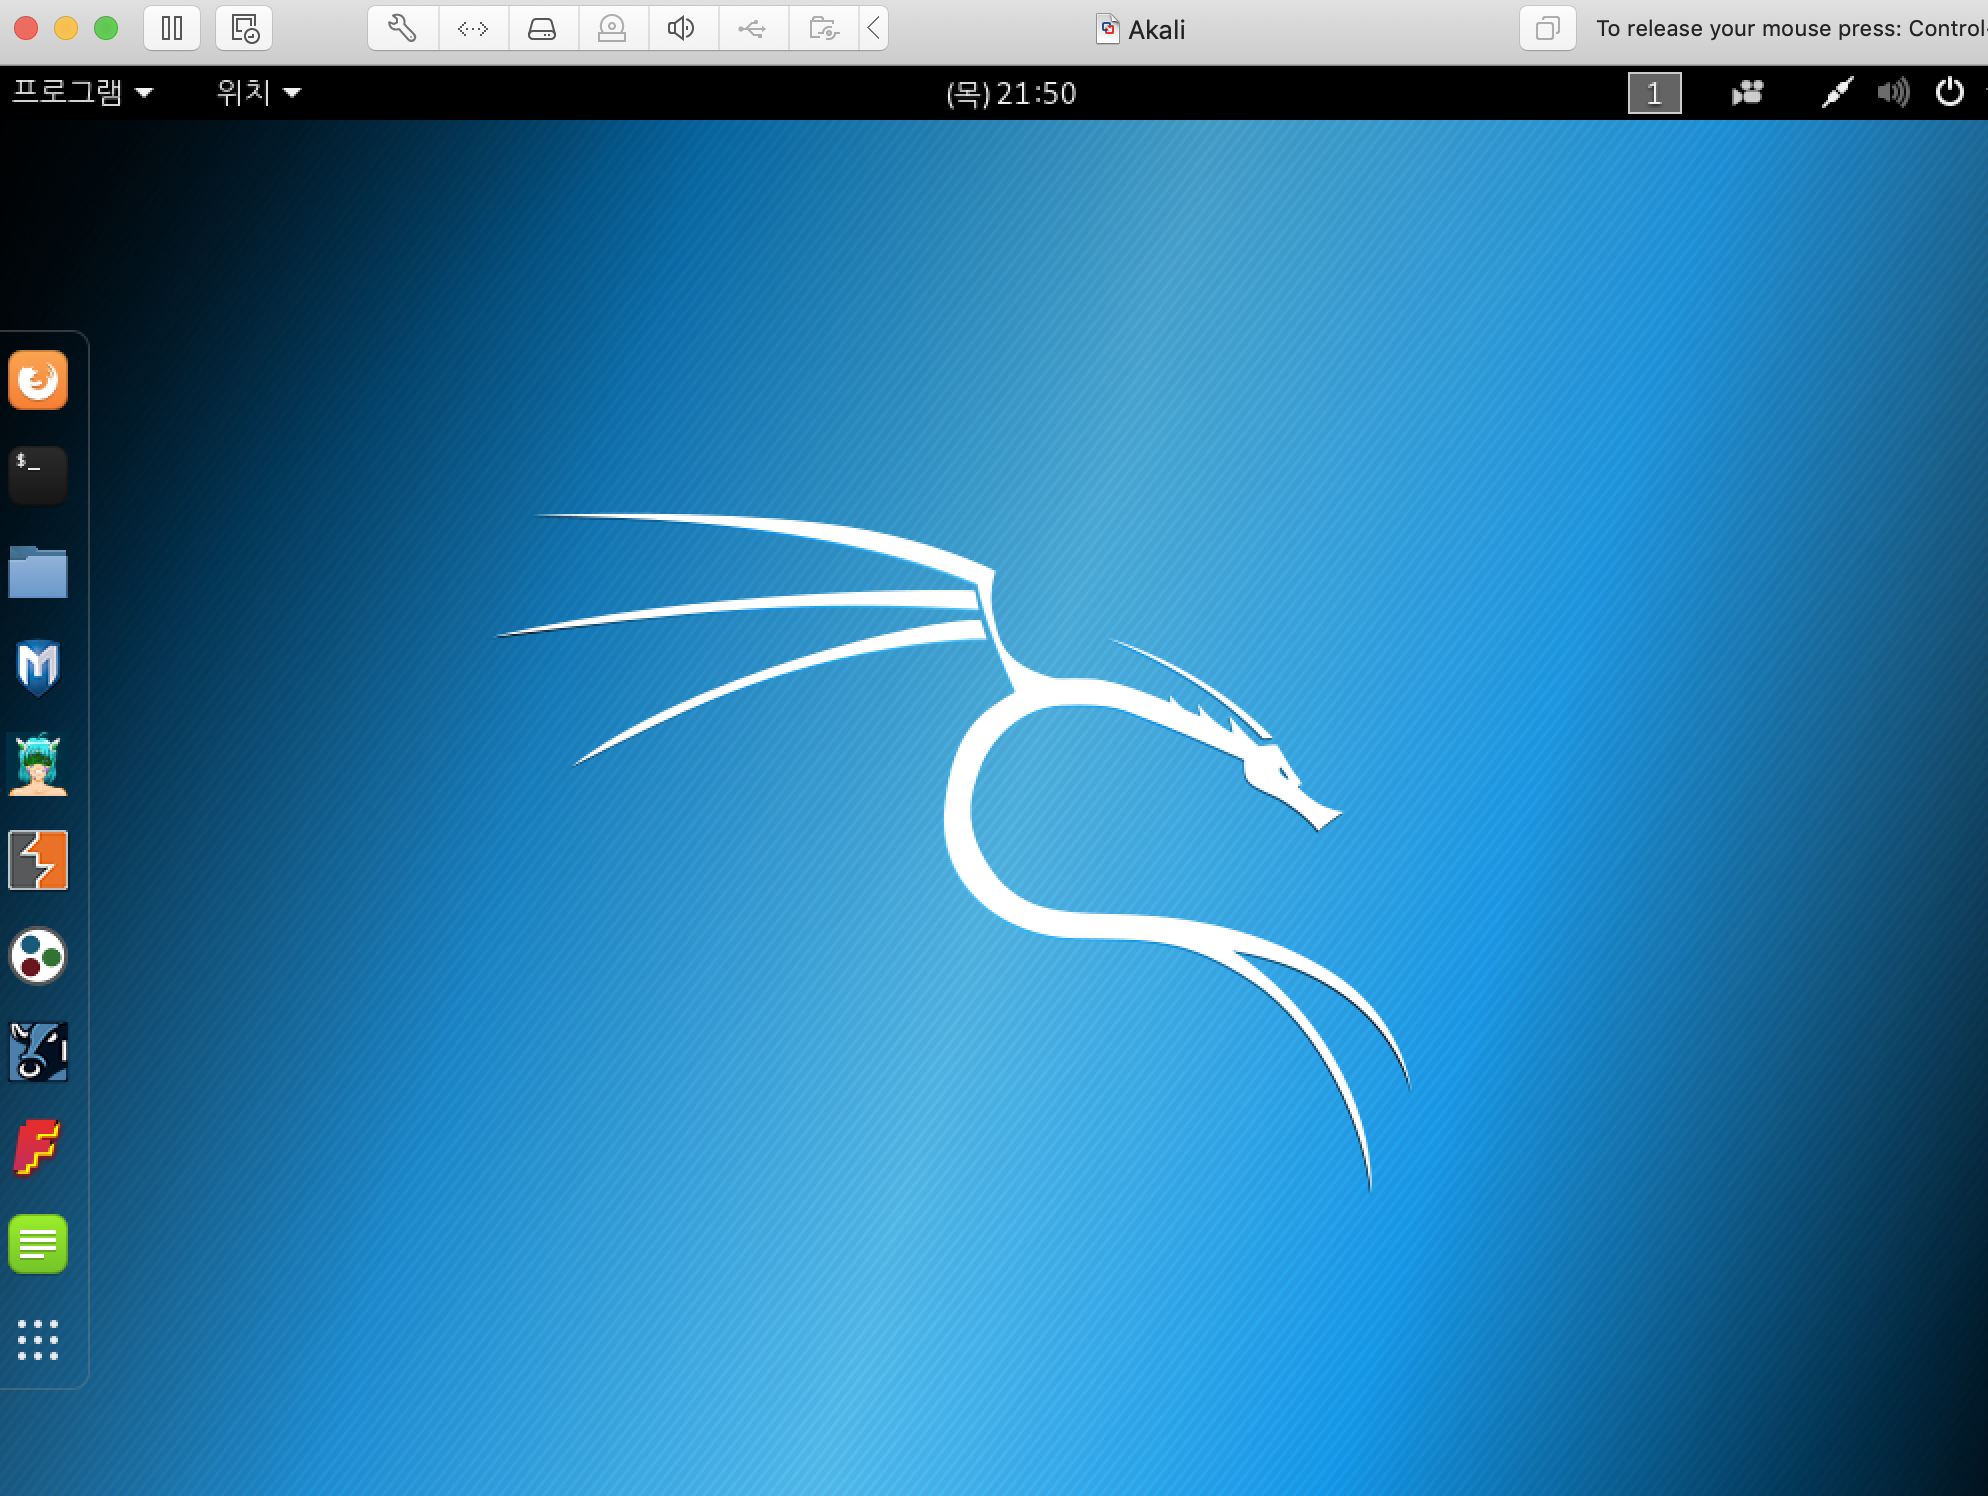The height and width of the screenshot is (1496, 1988).
Task: Launch Firefox from the dock
Action: coord(38,380)
